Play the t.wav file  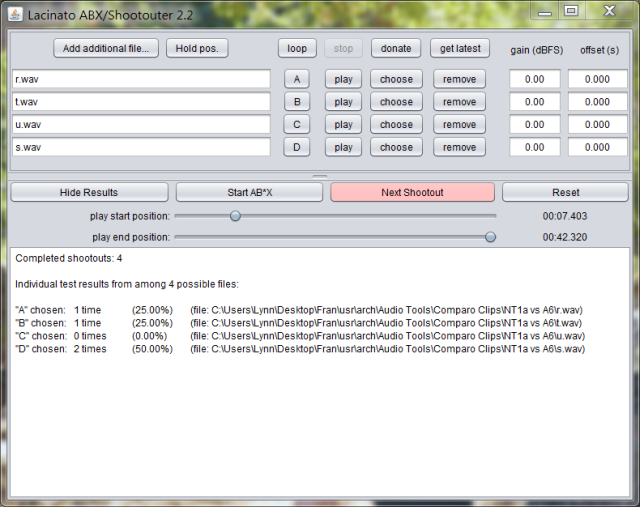(343, 102)
